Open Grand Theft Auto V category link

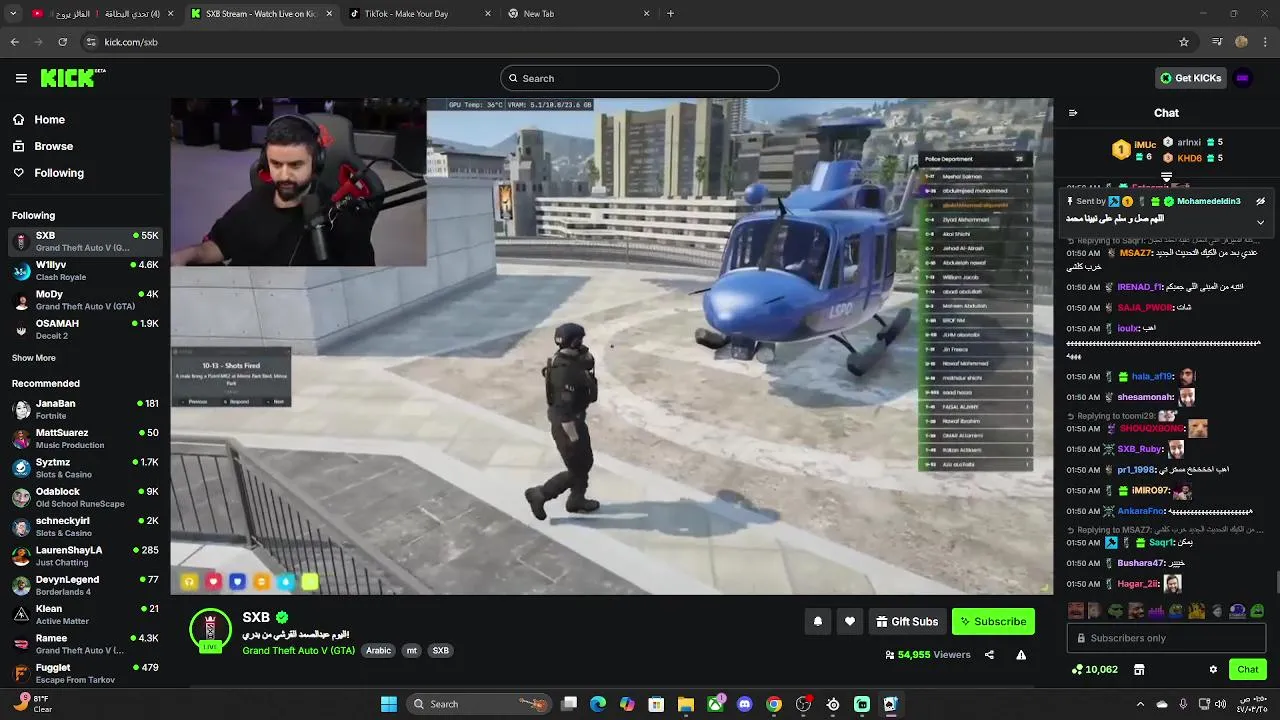tap(298, 650)
